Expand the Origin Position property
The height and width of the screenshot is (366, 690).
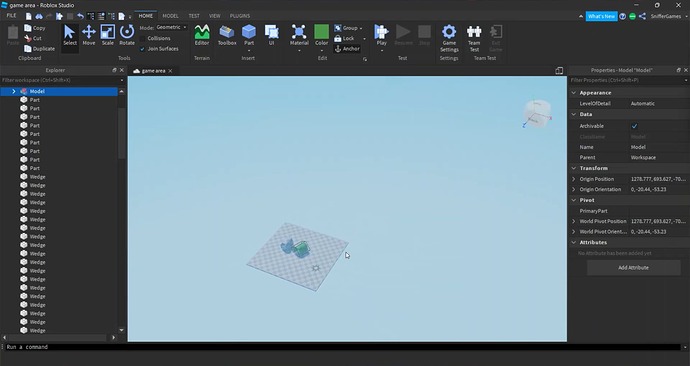pyautogui.click(x=573, y=179)
